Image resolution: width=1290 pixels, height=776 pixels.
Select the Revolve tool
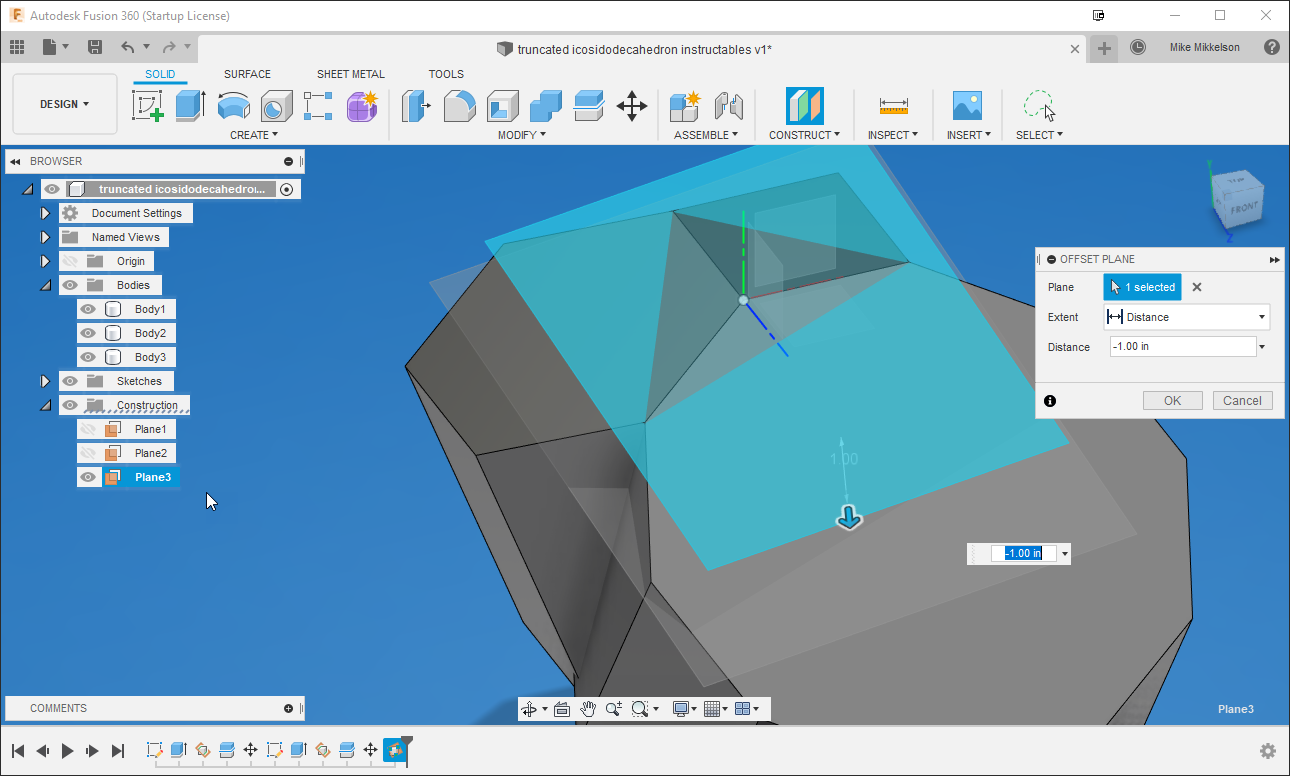pos(234,105)
